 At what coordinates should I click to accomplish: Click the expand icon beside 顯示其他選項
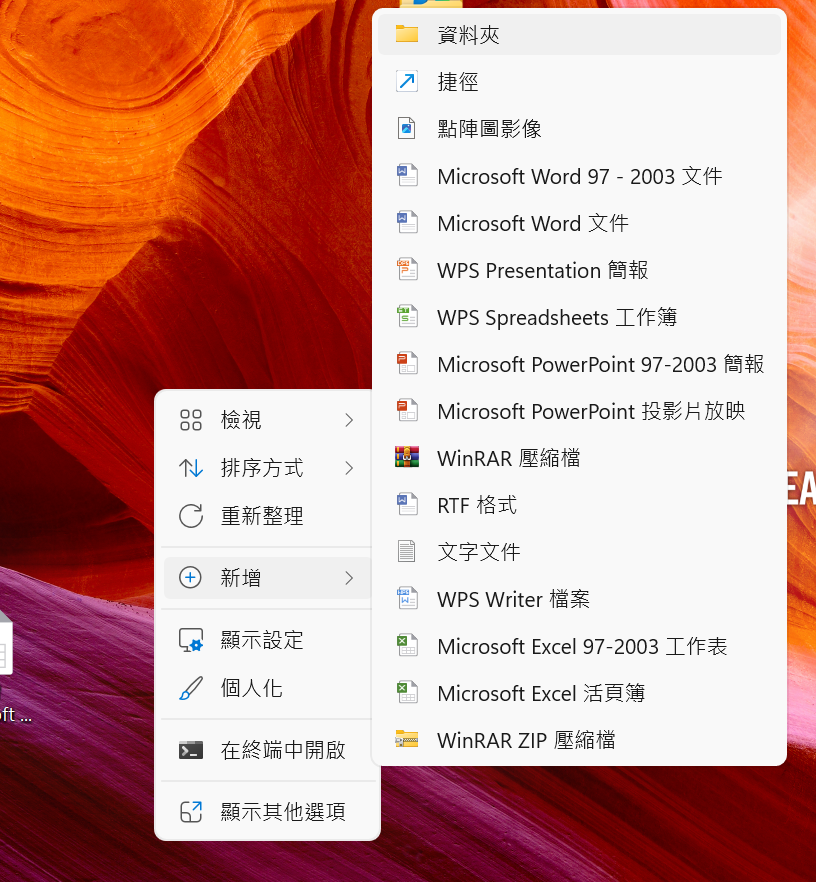click(191, 812)
